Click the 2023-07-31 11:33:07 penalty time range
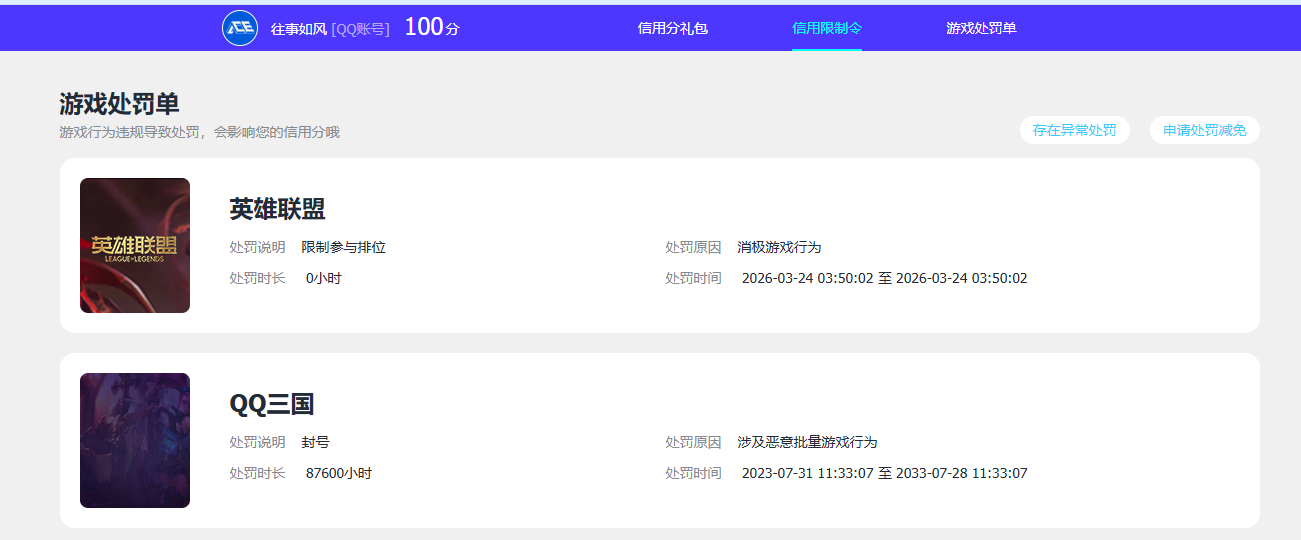The width and height of the screenshot is (1301, 540). pos(885,473)
